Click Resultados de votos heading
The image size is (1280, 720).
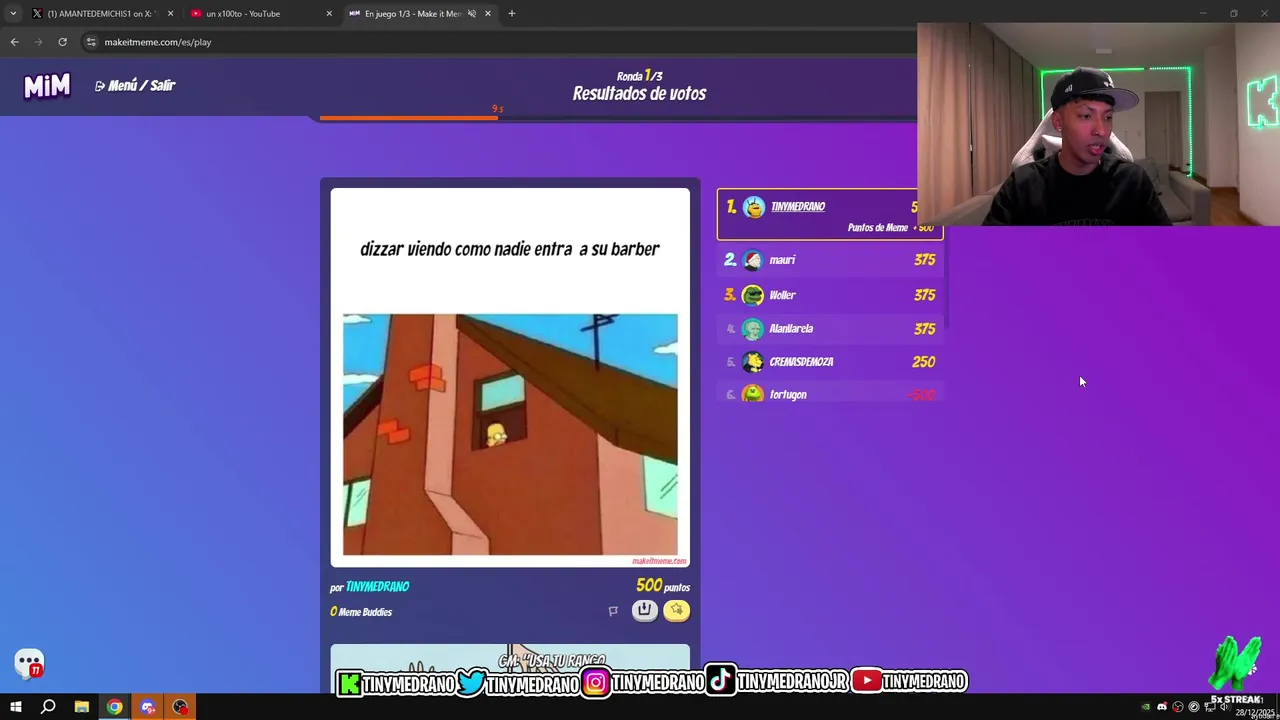click(x=639, y=94)
